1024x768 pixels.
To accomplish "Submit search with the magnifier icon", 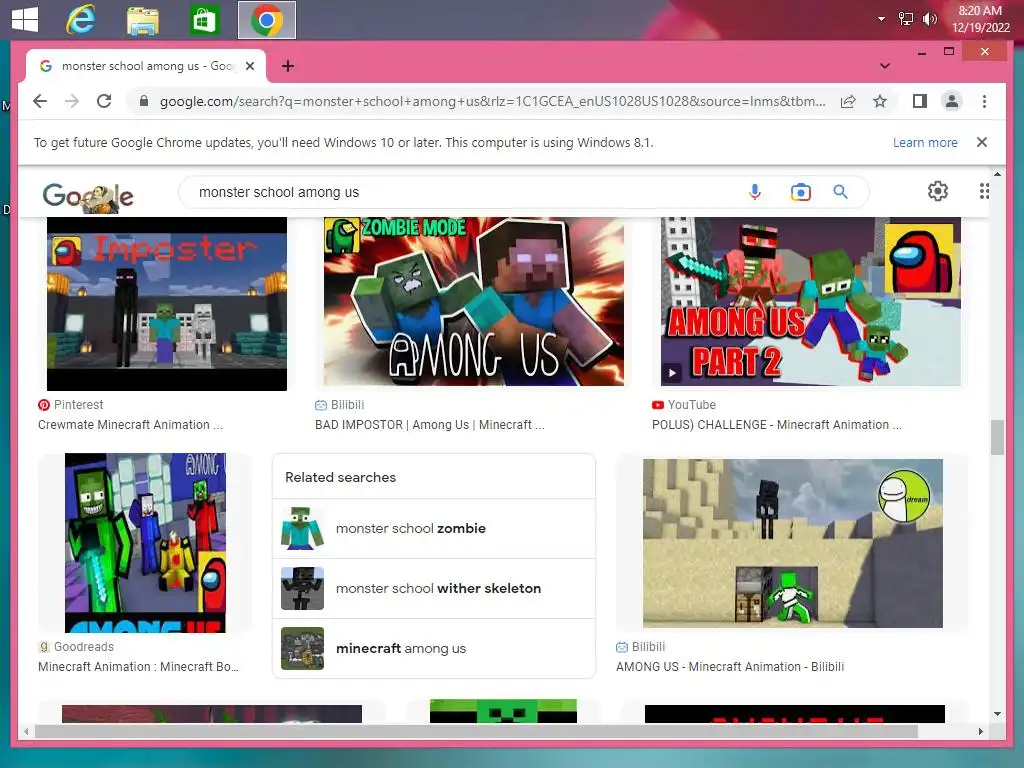I will [840, 192].
